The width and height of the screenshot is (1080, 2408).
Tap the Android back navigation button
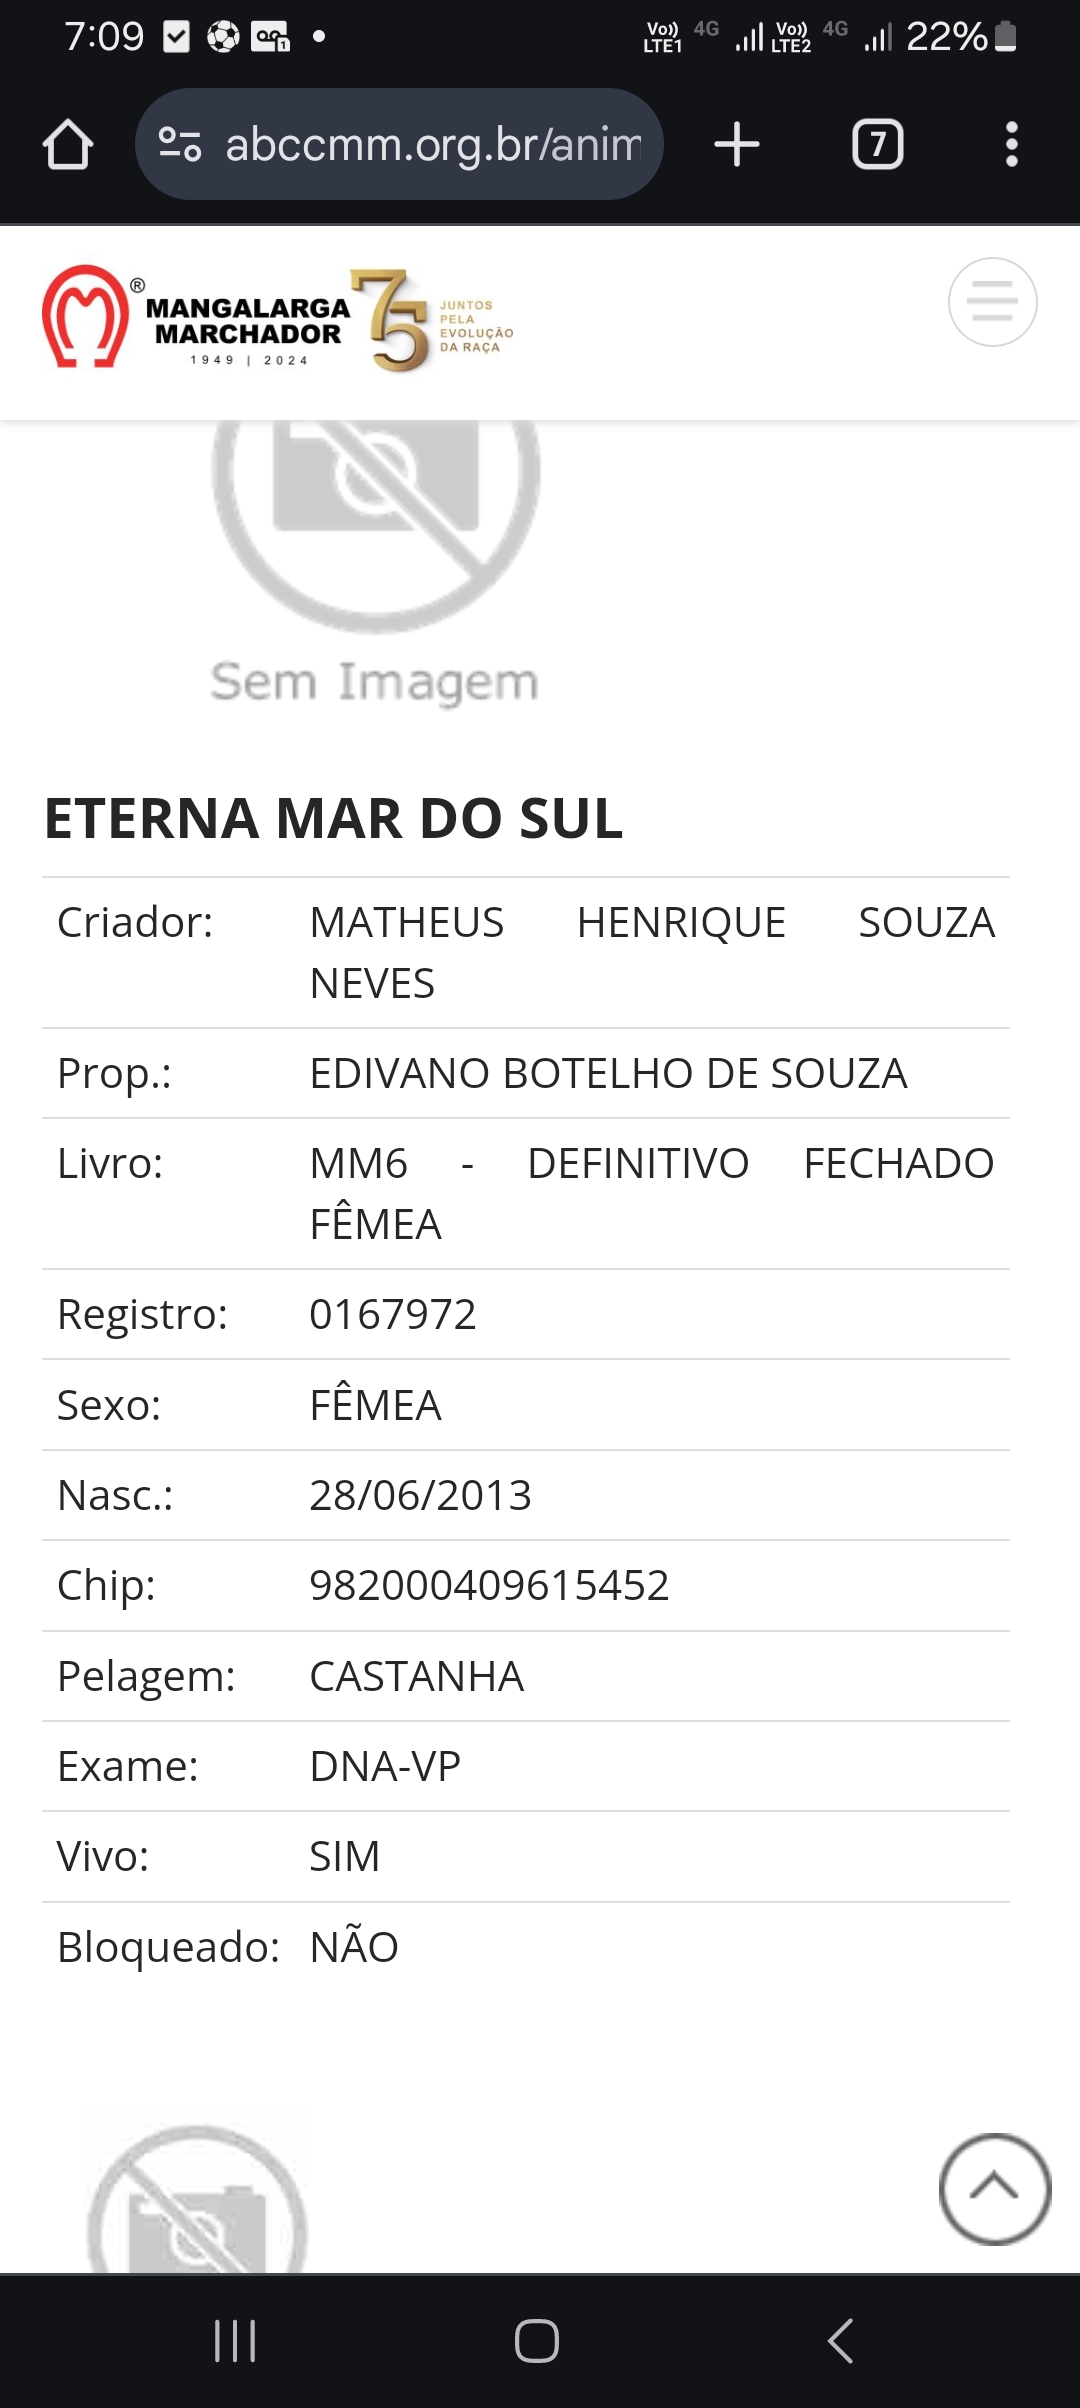[x=840, y=2341]
